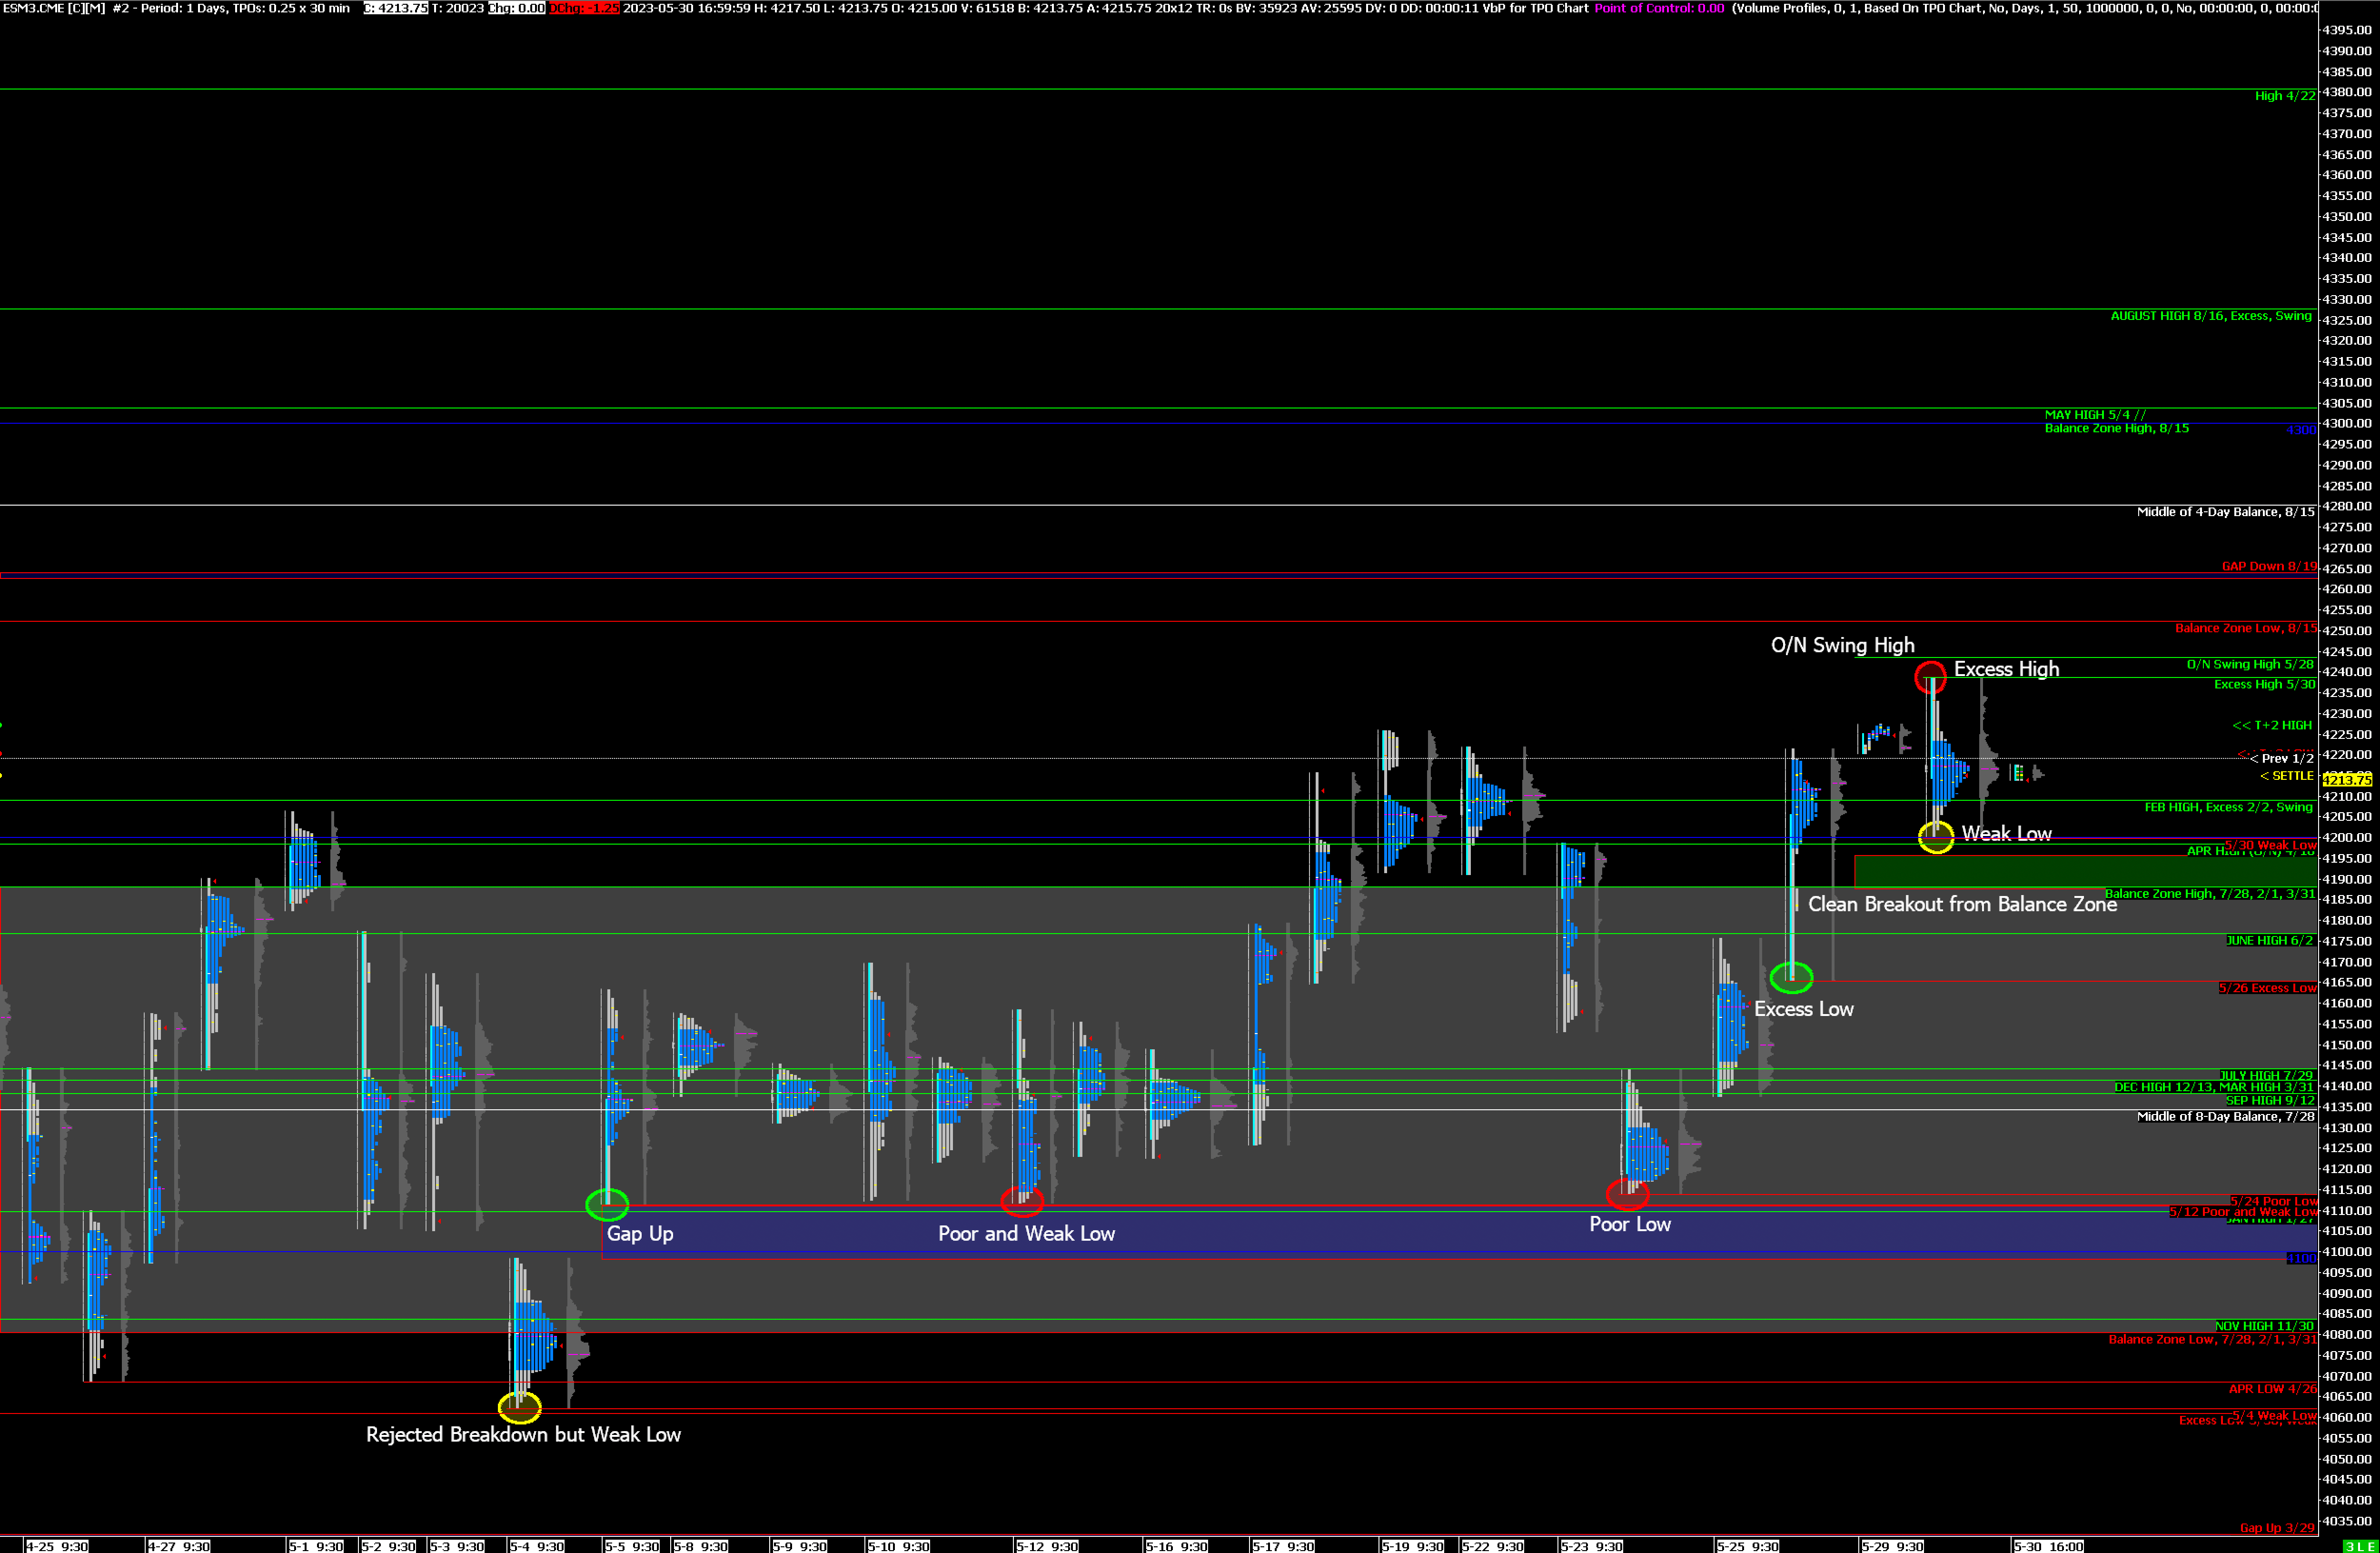The width and height of the screenshot is (2380, 1553).
Task: Click the green circle marking Excess Low
Action: click(x=1791, y=977)
